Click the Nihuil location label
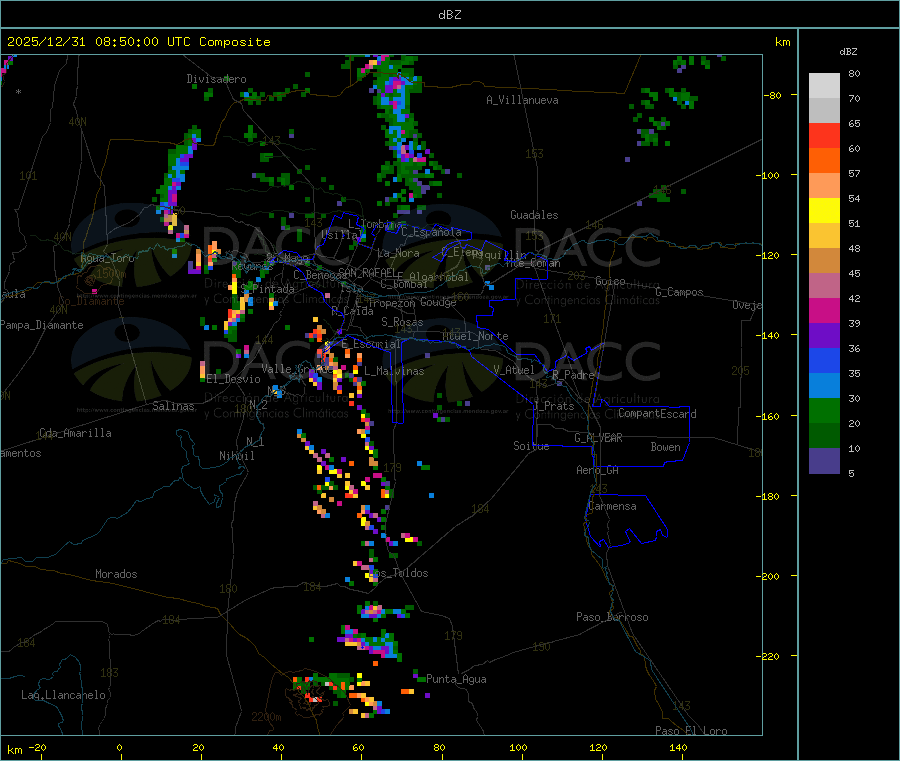Image resolution: width=900 pixels, height=761 pixels. pyautogui.click(x=237, y=456)
